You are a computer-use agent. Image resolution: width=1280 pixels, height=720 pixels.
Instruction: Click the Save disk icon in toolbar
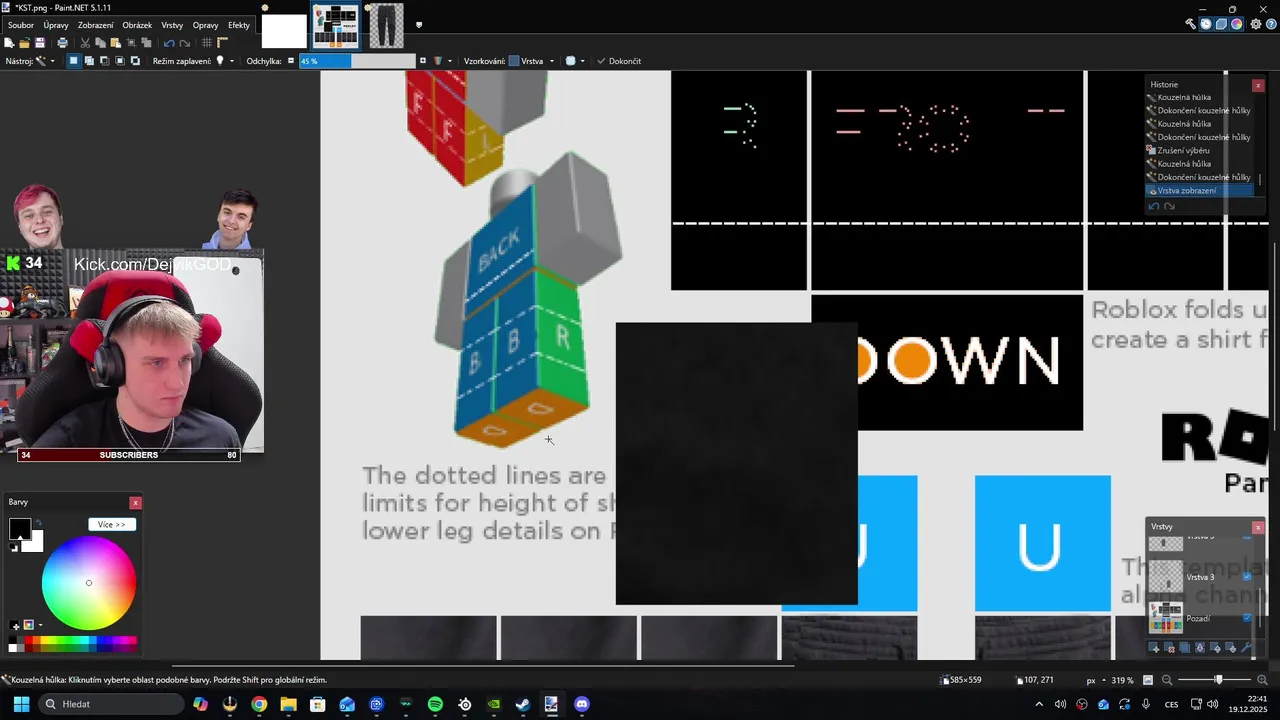(40, 43)
